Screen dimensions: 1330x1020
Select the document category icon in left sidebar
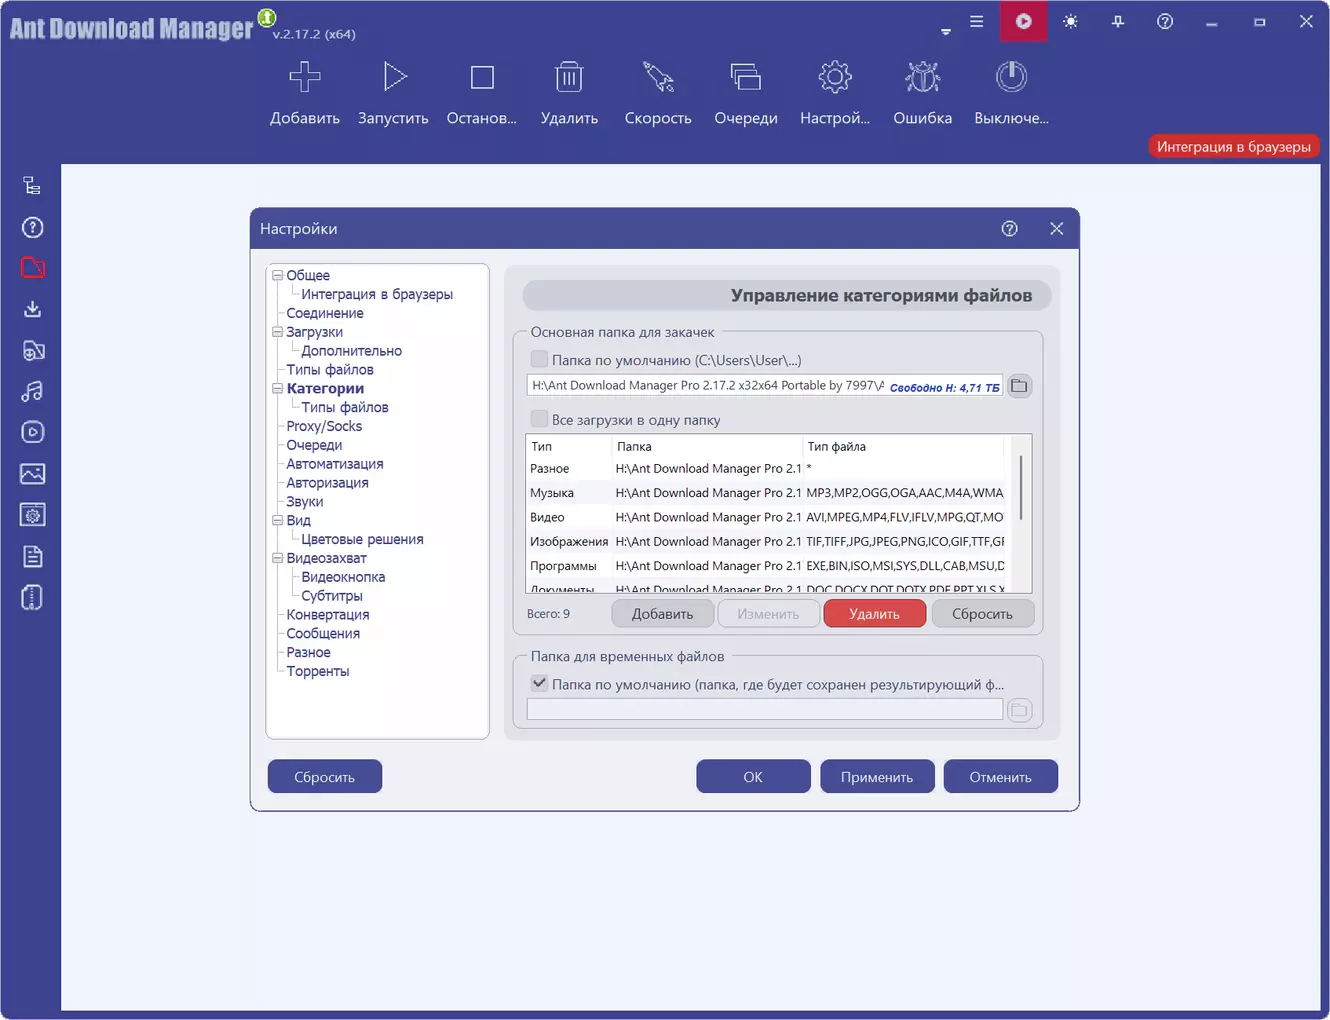(32, 556)
